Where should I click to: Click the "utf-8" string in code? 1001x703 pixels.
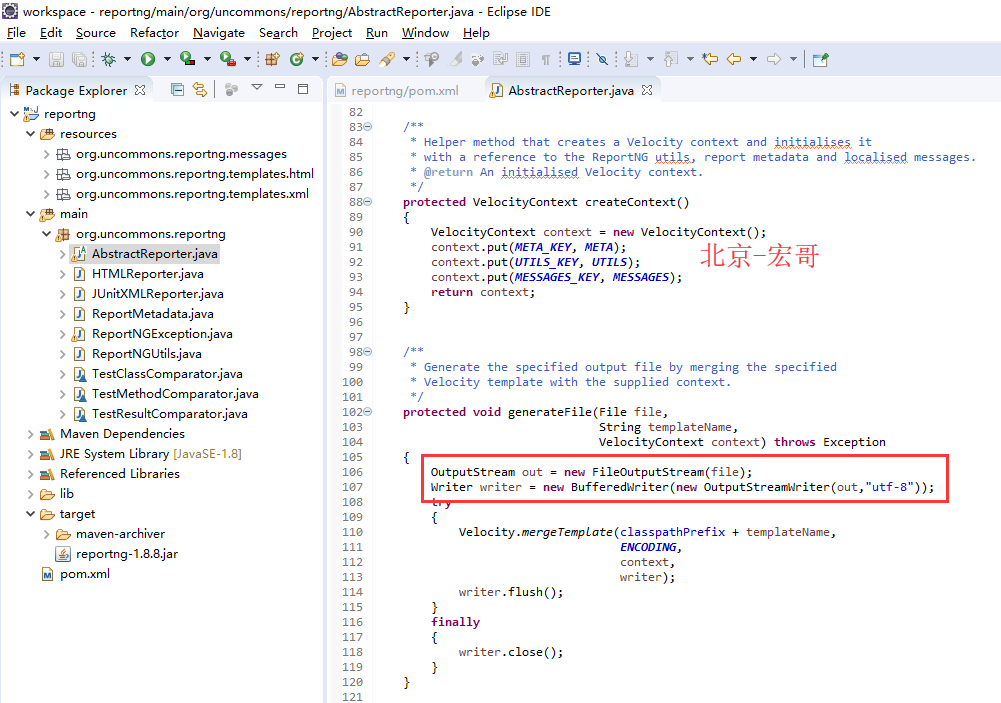pos(889,487)
